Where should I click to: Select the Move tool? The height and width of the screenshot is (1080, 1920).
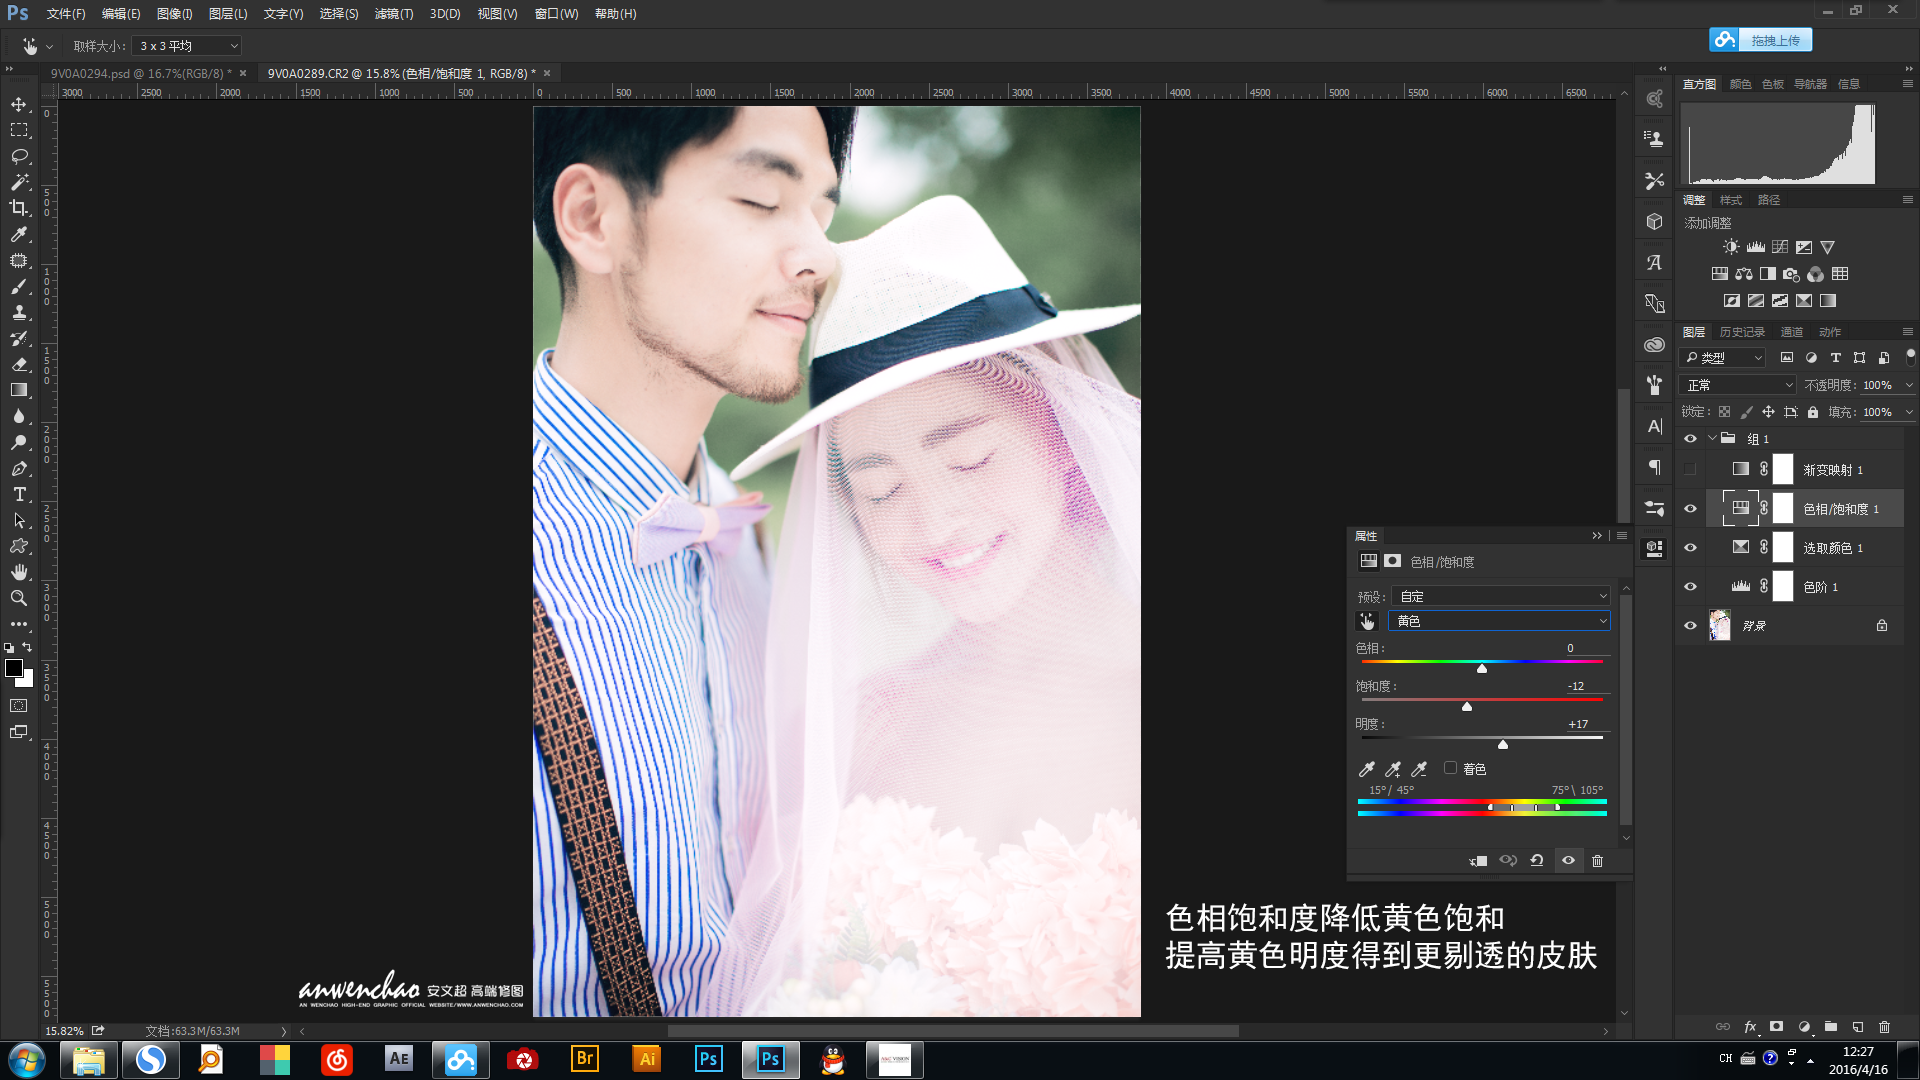[19, 104]
